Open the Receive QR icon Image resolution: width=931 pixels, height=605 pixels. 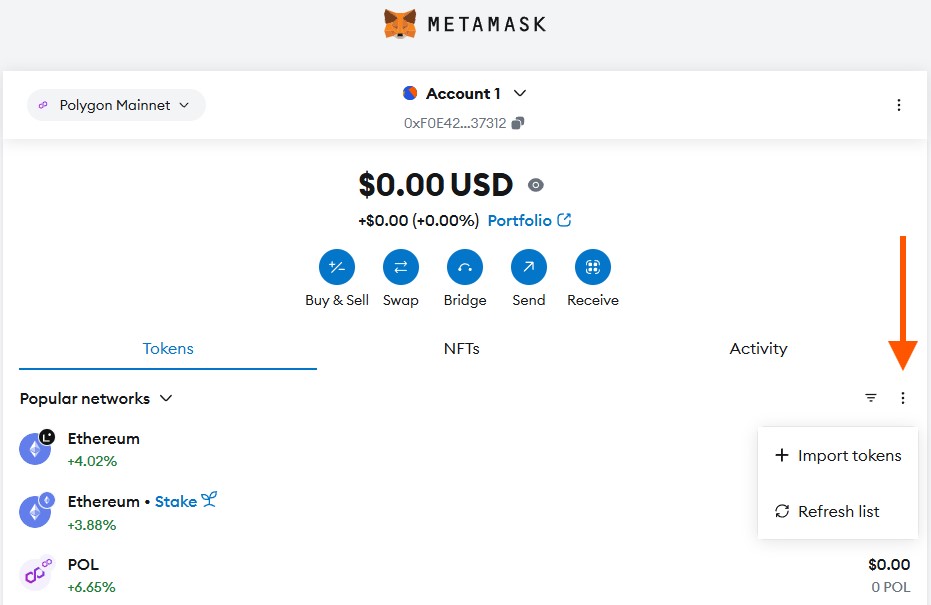pos(593,267)
